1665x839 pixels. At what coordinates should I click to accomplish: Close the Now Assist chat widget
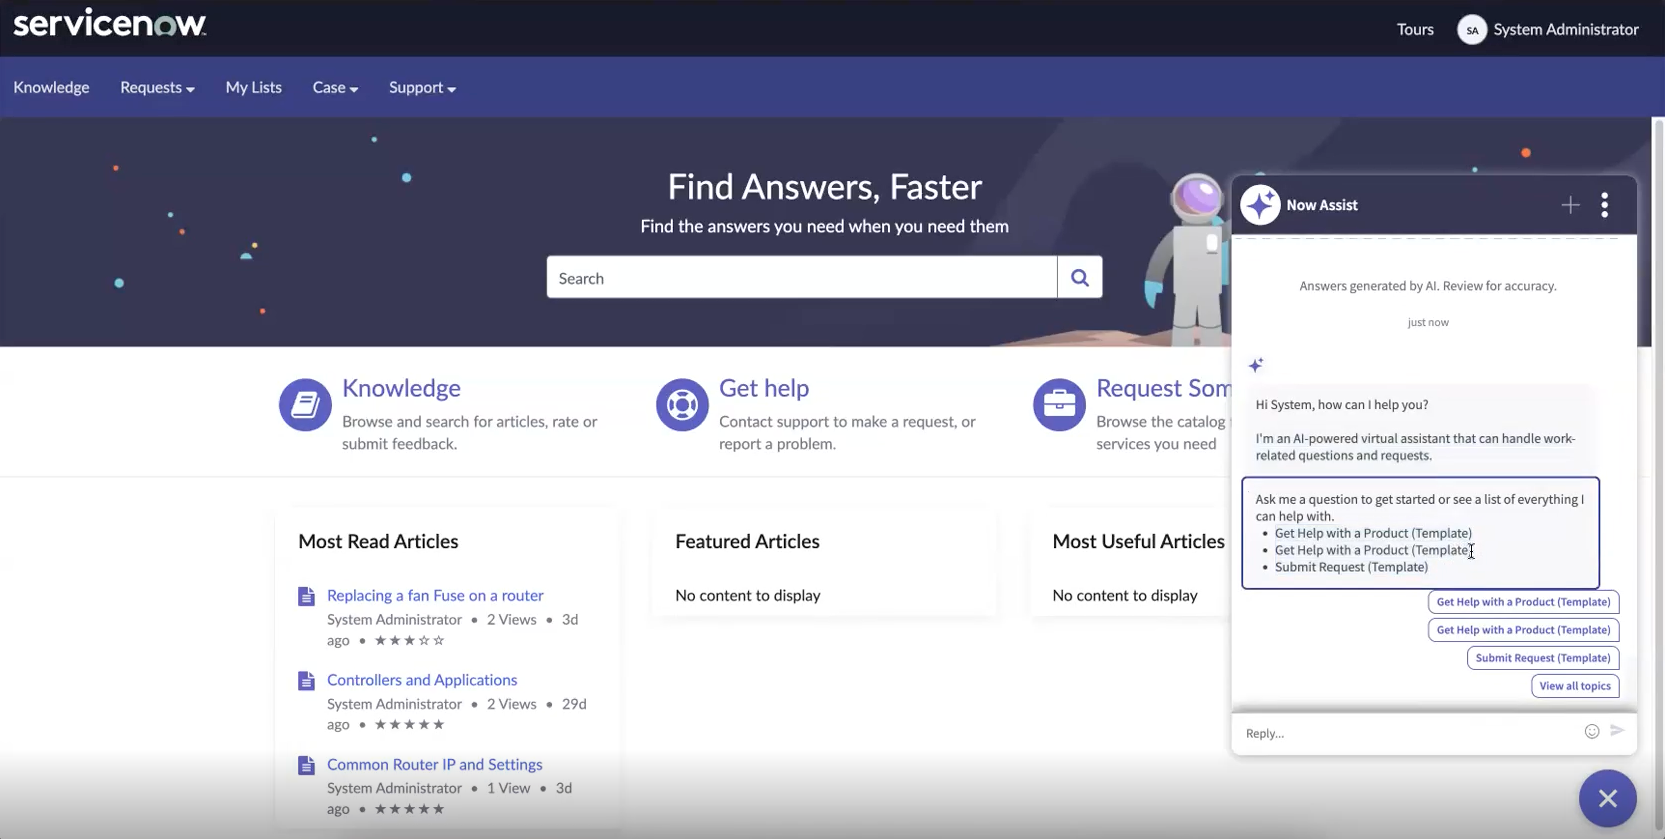coord(1608,798)
